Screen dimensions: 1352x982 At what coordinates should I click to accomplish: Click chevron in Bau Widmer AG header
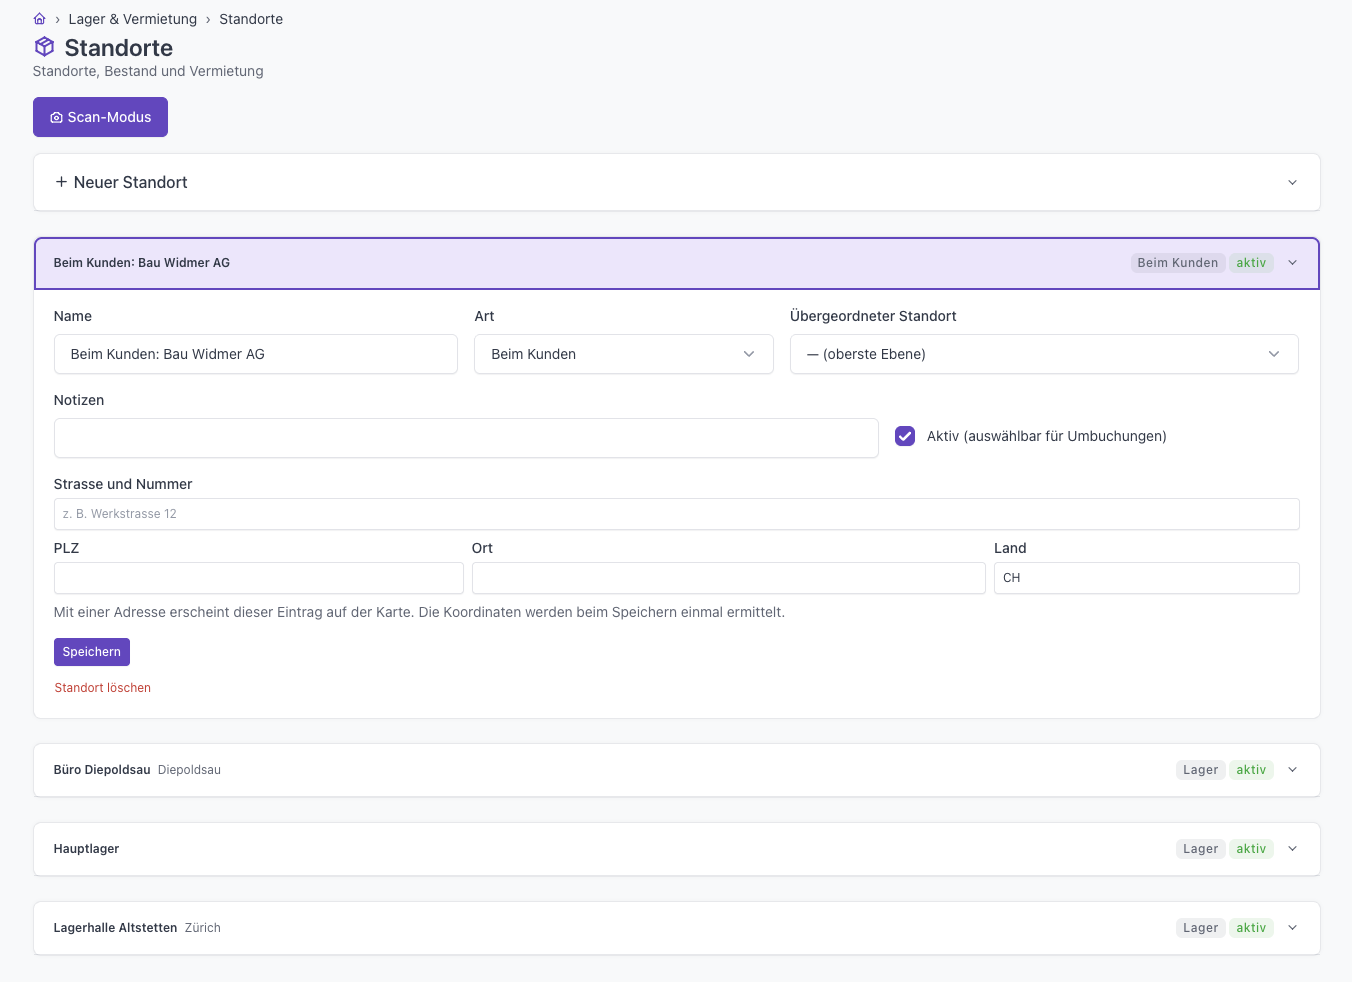click(1292, 263)
